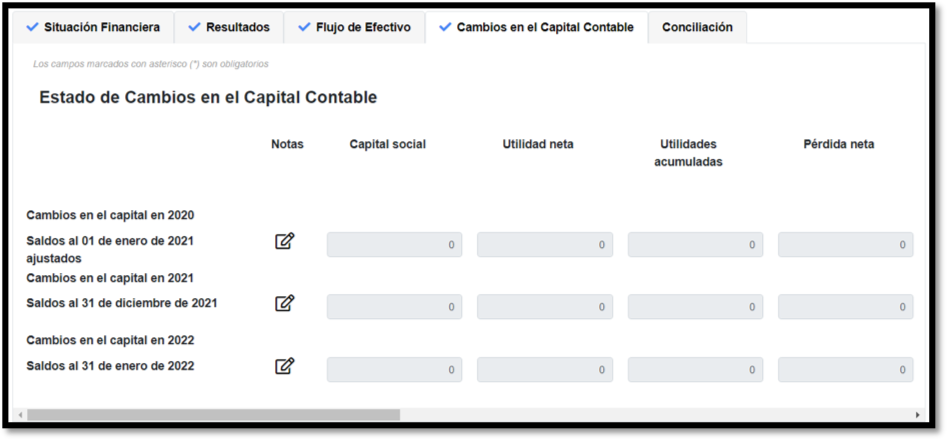The height and width of the screenshot is (439, 947).
Task: Select Cambios en el Capital Contable tab
Action: pos(536,28)
